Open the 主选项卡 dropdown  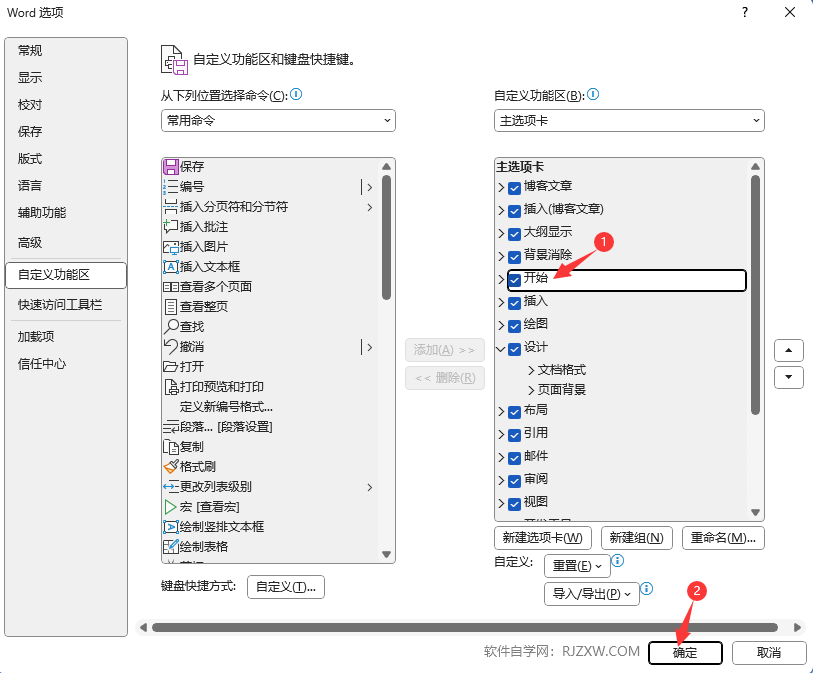coord(629,120)
